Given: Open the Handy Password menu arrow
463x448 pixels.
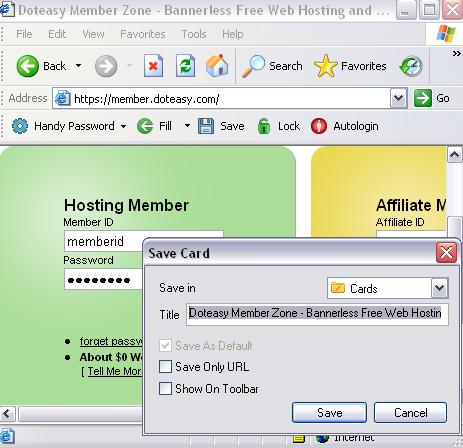Looking at the screenshot, I should [x=123, y=126].
